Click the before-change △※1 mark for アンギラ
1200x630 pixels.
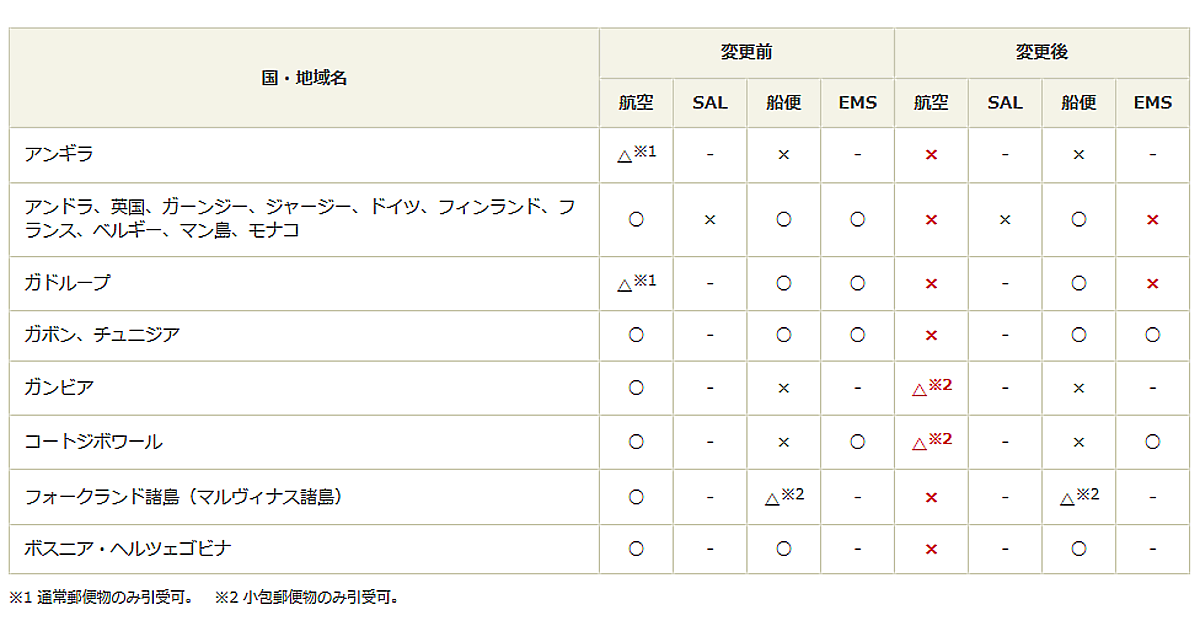(636, 155)
